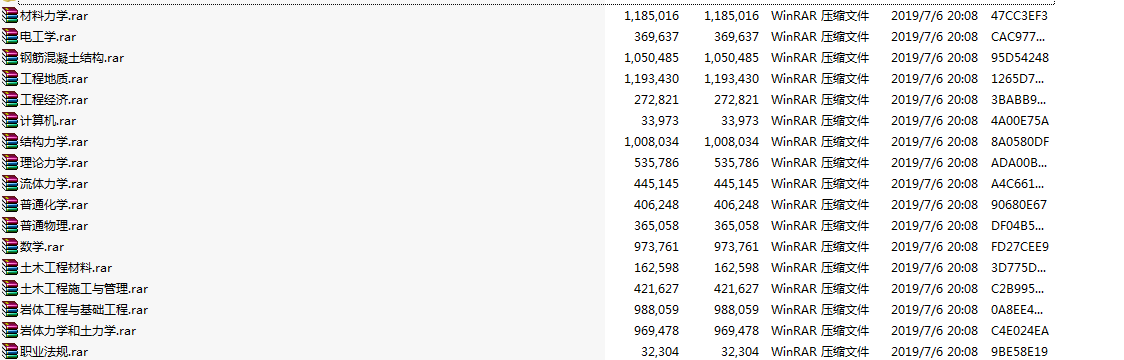Click the 工程地质.rar RAR icon
This screenshot has width=1124, height=360.
pos(10,78)
